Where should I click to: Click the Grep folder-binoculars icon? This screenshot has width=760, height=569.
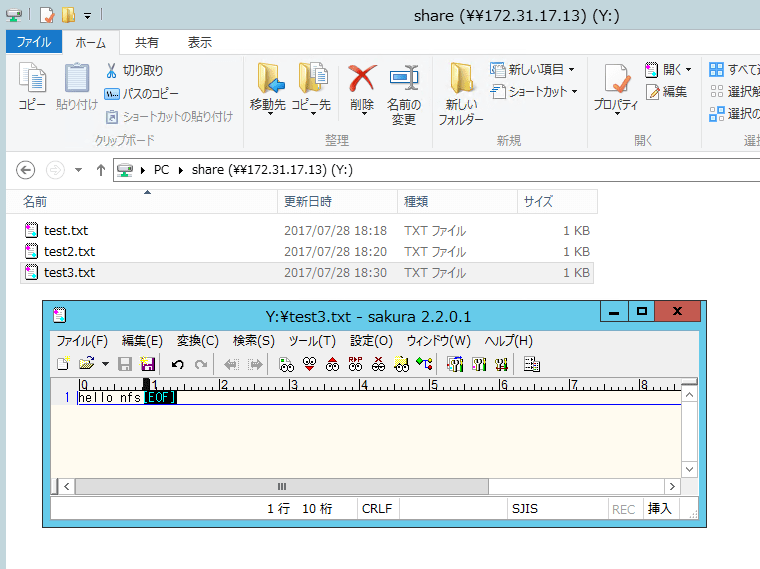401,364
